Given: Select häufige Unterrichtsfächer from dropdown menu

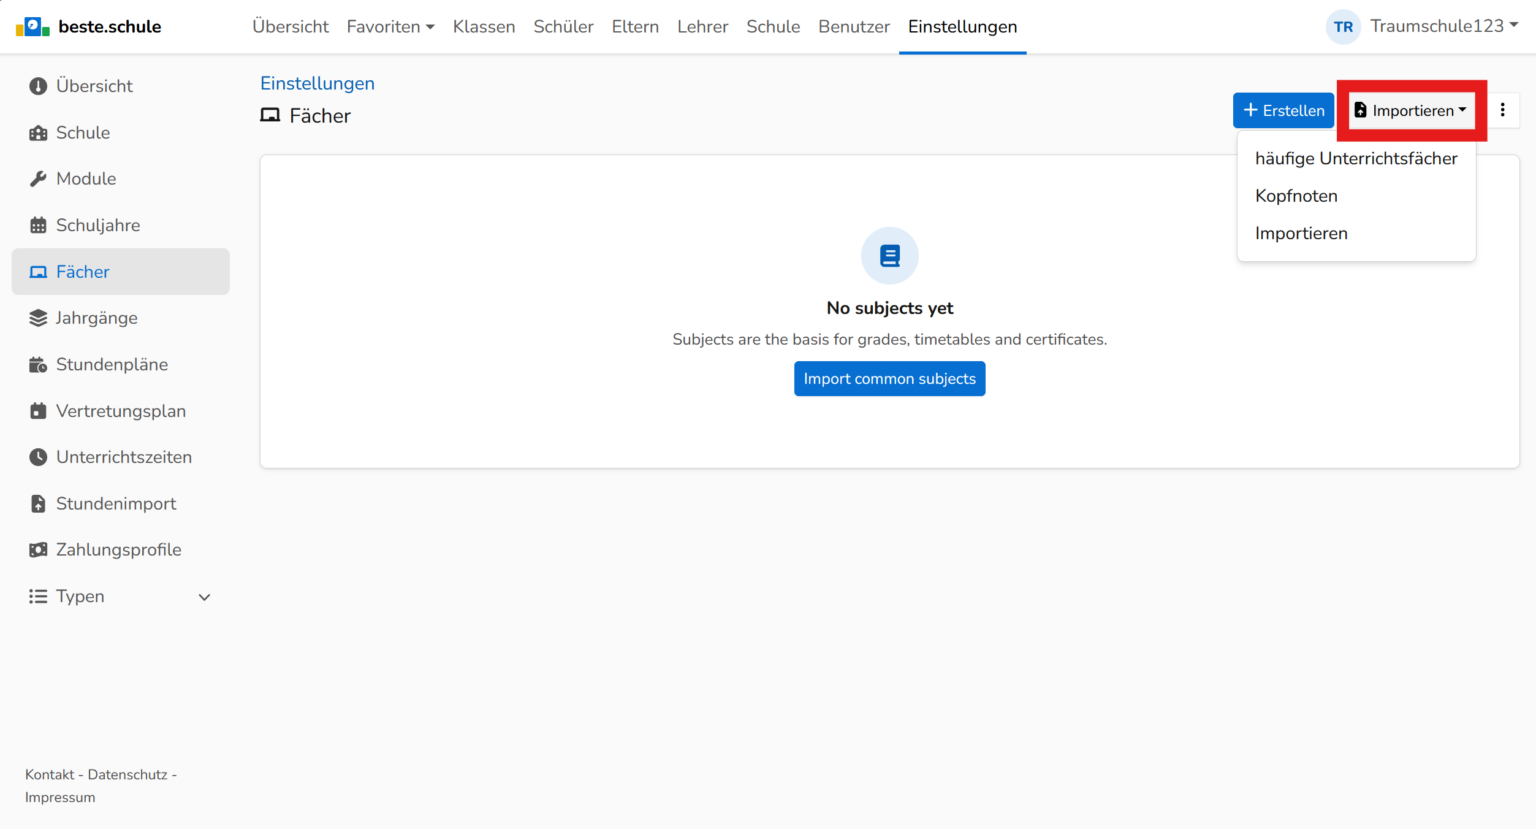Looking at the screenshot, I should [1356, 158].
